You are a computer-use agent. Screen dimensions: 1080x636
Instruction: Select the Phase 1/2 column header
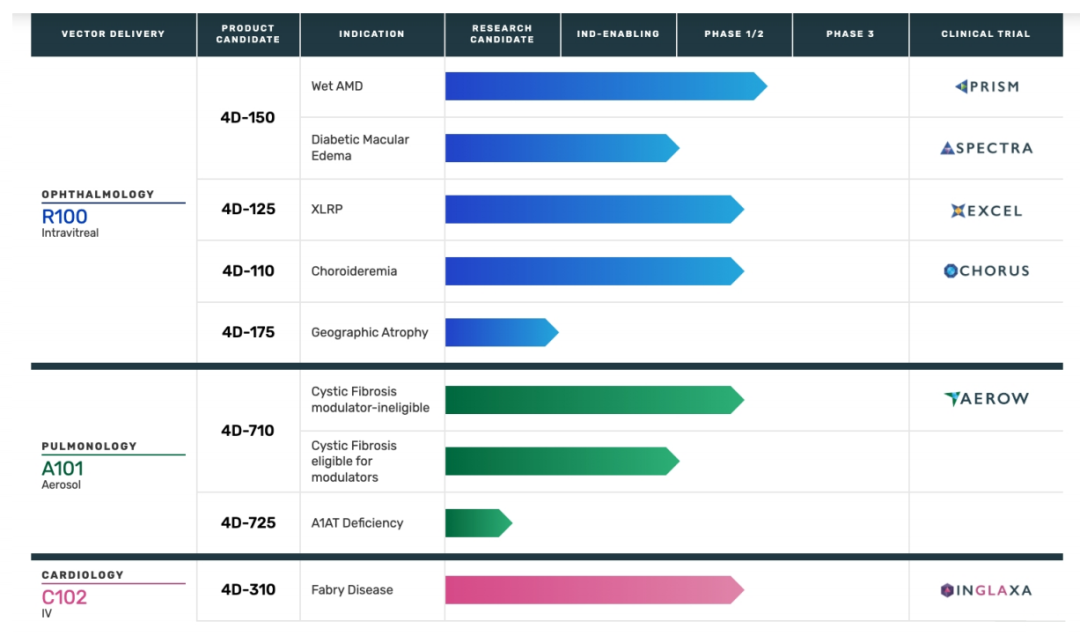click(734, 34)
